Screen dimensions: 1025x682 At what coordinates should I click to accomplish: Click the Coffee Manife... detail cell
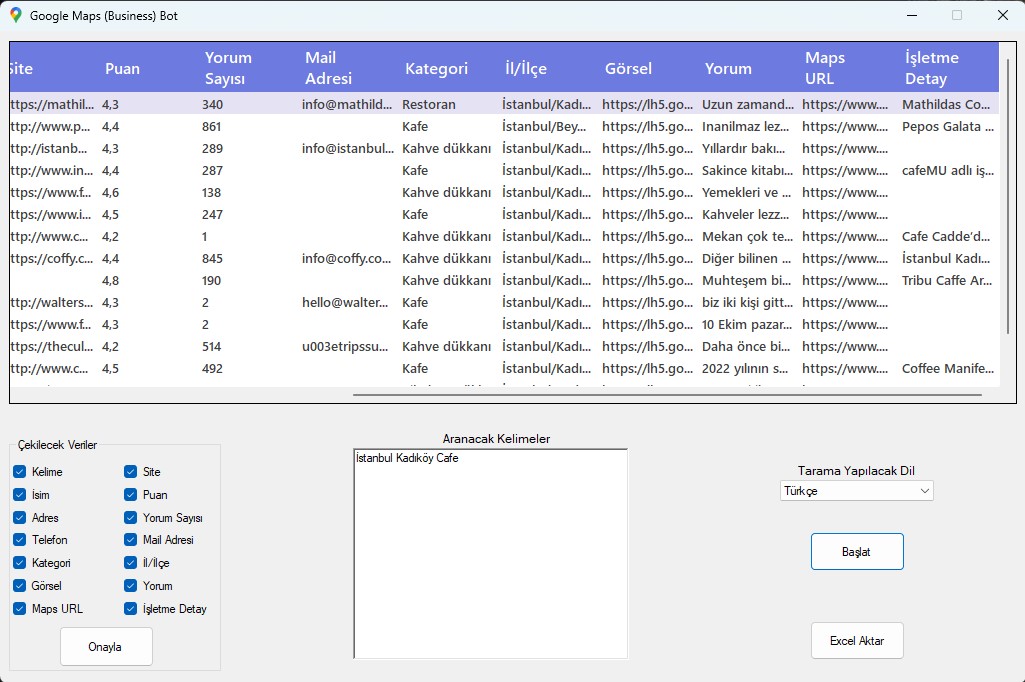[x=948, y=368]
